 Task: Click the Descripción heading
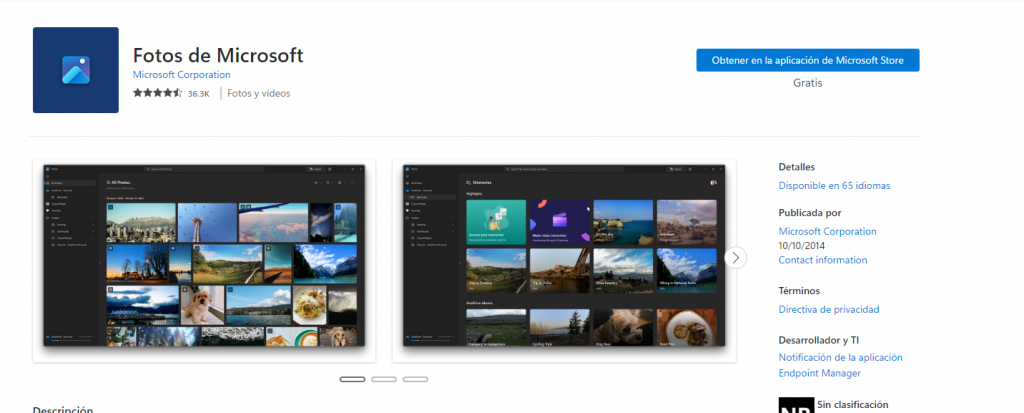[63, 409]
